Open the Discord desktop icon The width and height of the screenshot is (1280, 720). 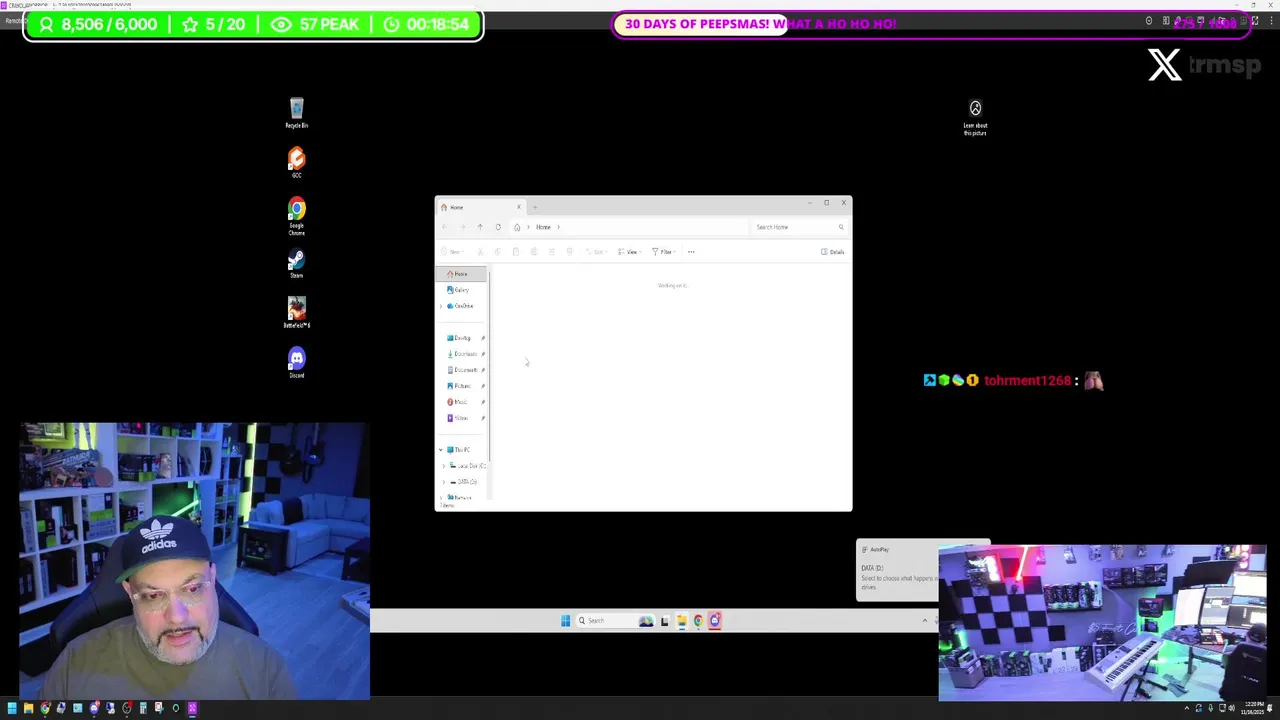coord(296,363)
